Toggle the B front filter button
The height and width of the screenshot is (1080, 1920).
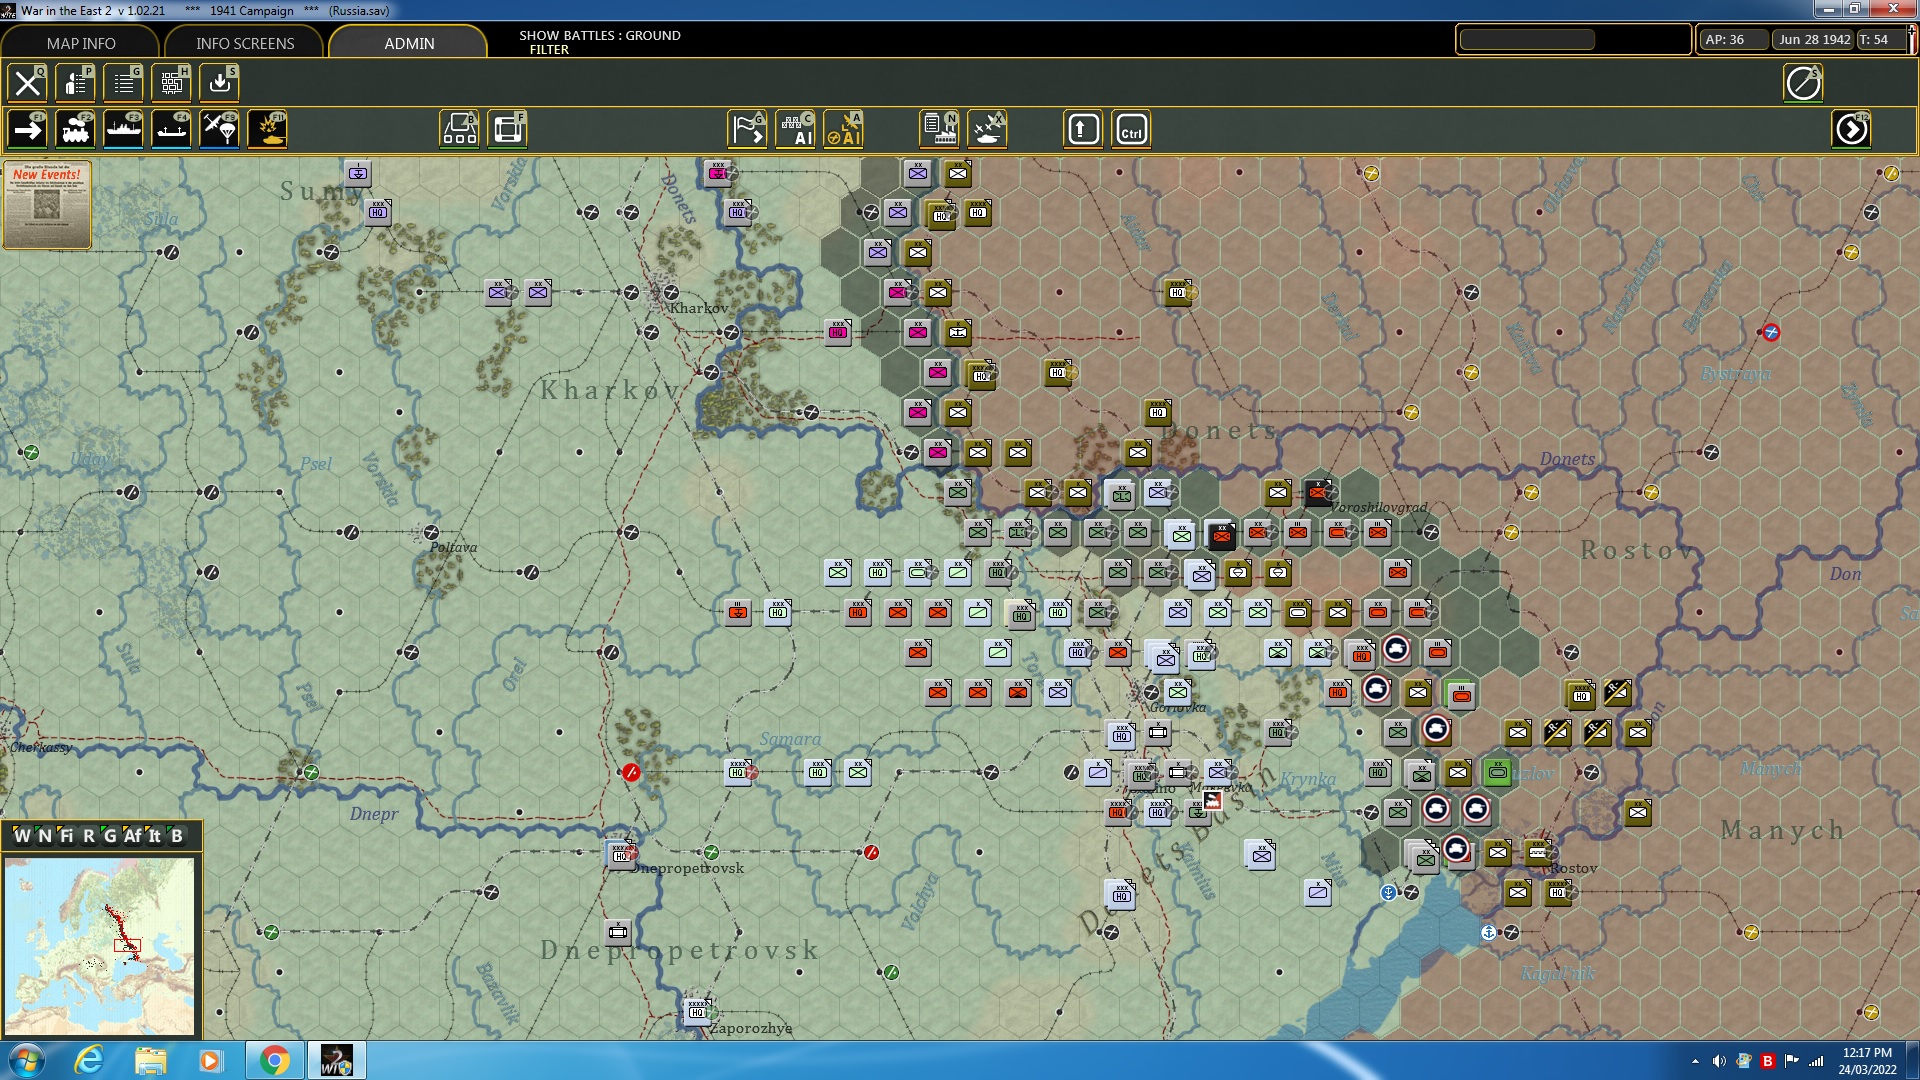click(x=177, y=836)
